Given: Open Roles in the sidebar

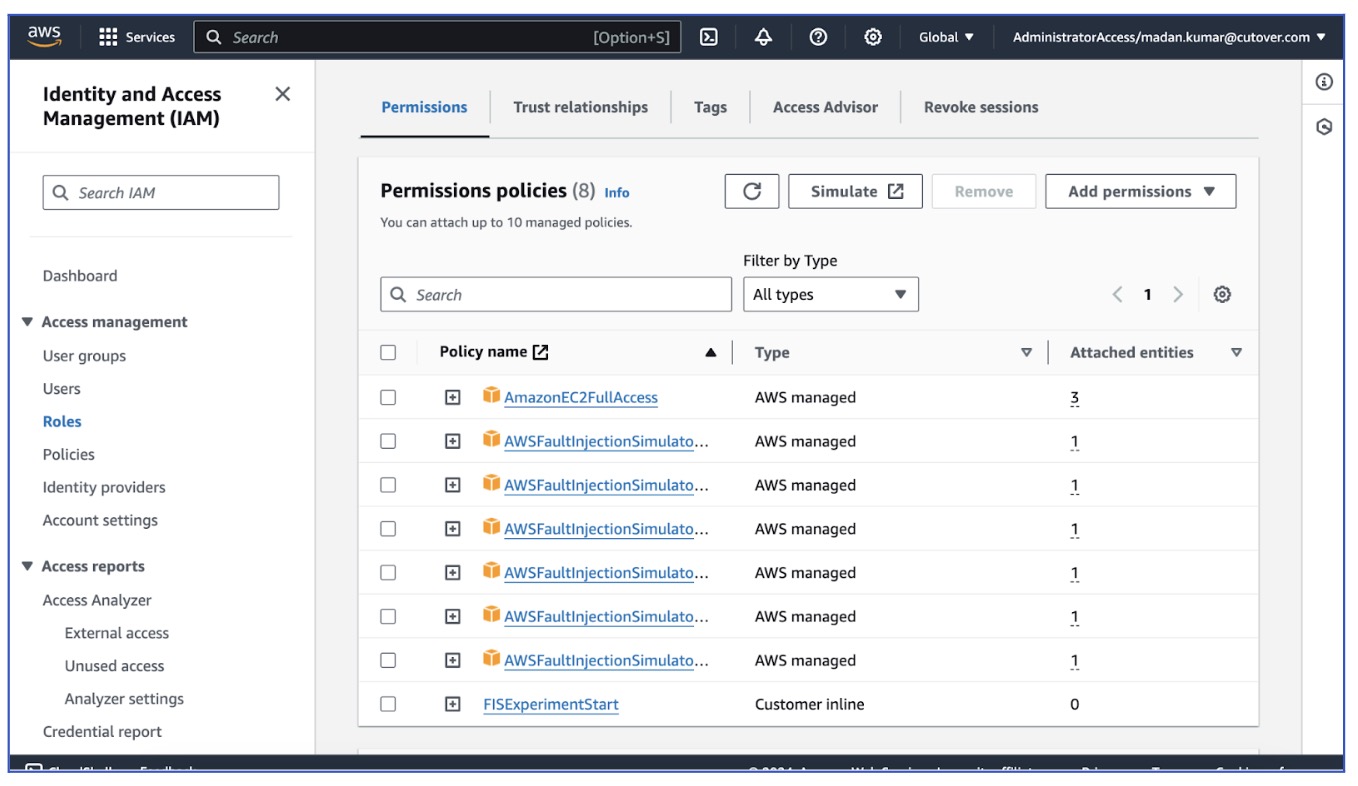Looking at the screenshot, I should click(62, 421).
